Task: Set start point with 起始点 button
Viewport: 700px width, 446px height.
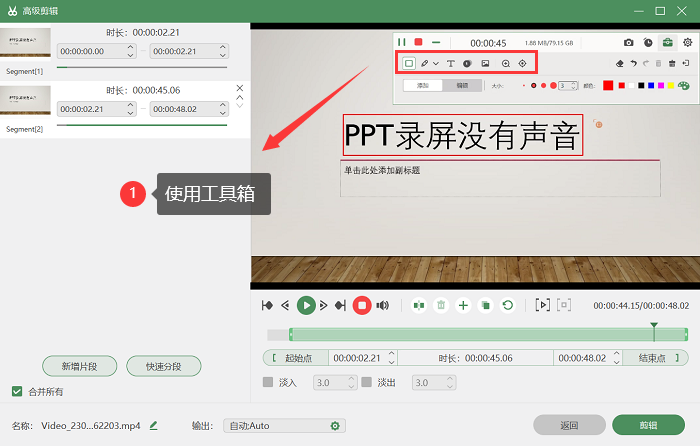Action: point(296,358)
